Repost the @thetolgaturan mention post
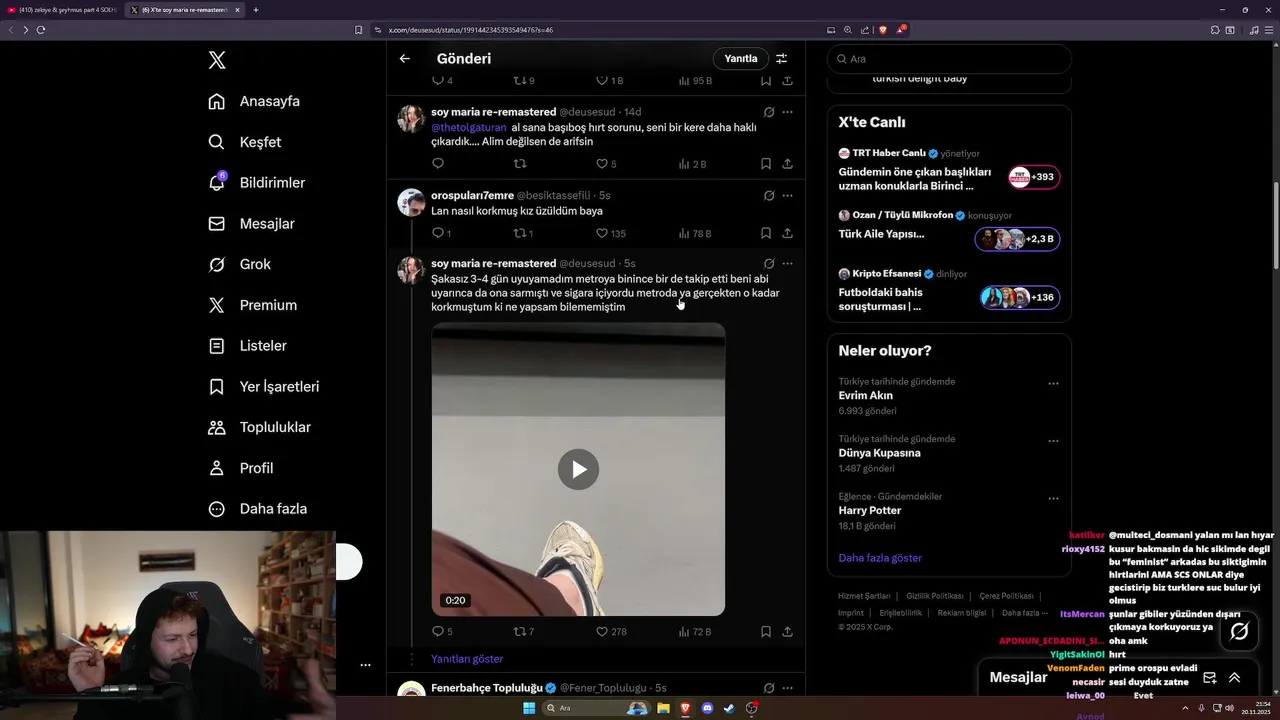Image resolution: width=1280 pixels, height=720 pixels. tap(520, 164)
